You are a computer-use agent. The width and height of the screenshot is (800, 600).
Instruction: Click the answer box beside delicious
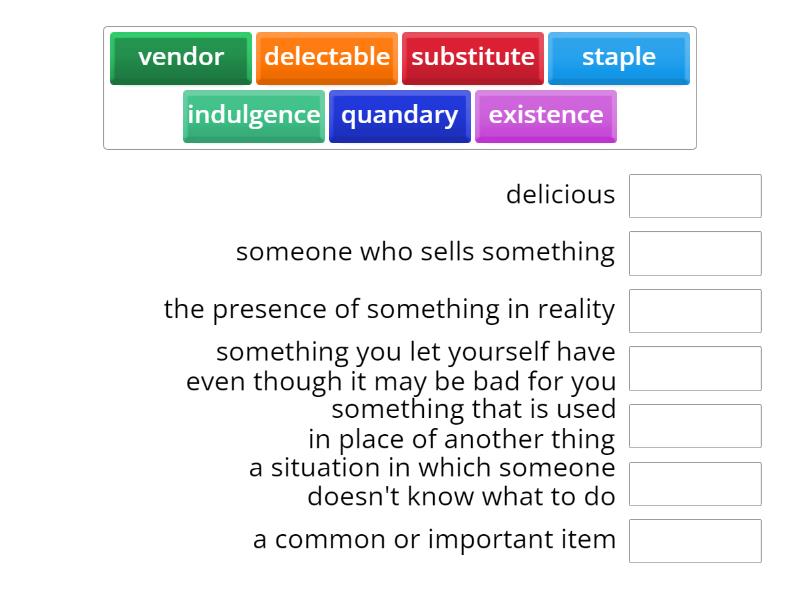pyautogui.click(x=695, y=196)
